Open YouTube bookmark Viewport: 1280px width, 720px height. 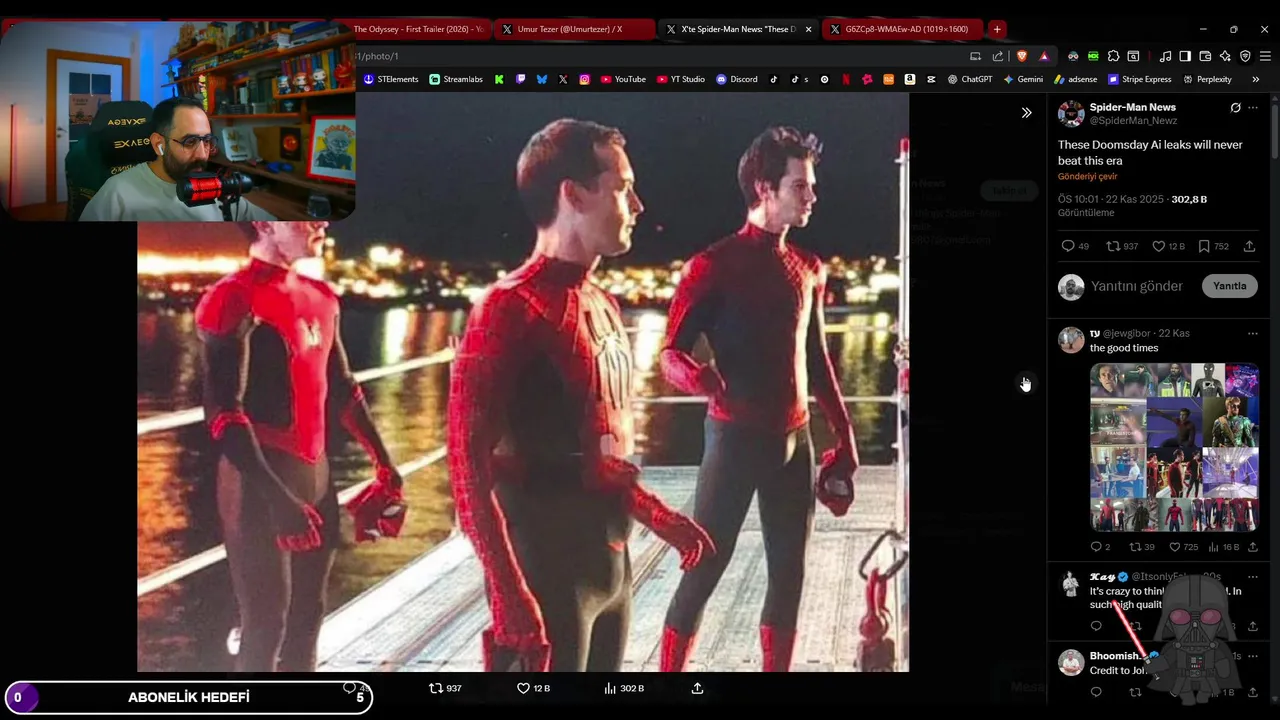coord(623,79)
